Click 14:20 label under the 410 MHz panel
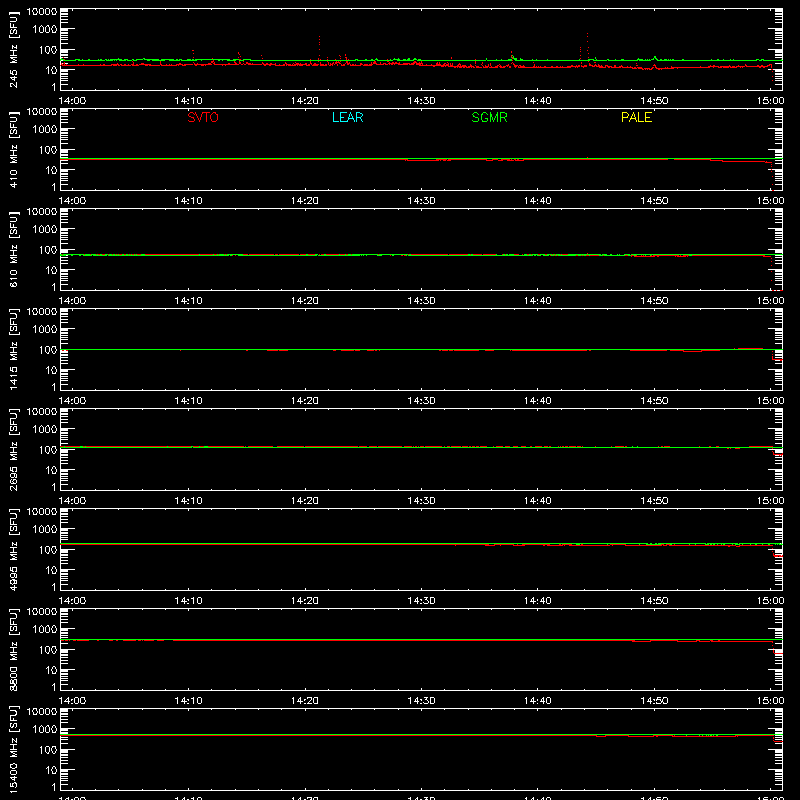Viewport: 800px width, 800px height. 305,201
